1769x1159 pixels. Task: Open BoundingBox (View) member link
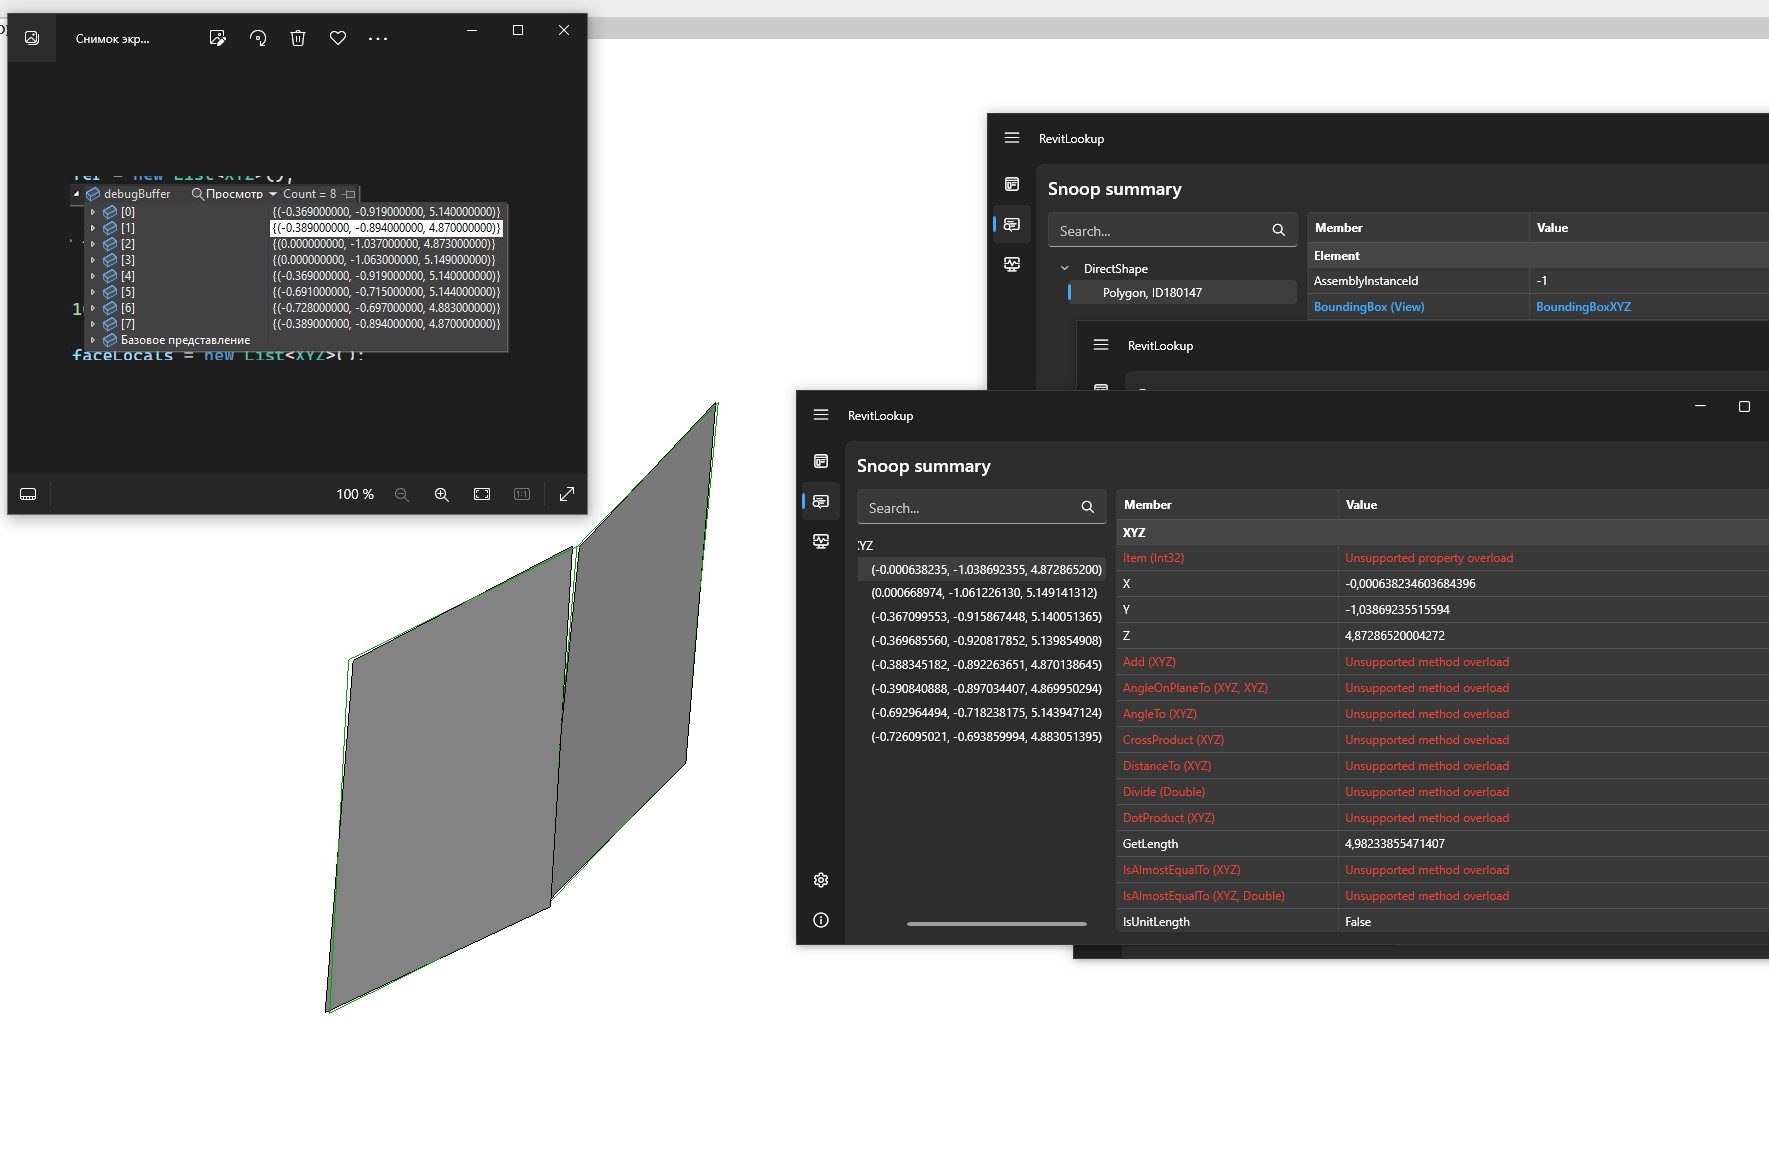point(1369,307)
